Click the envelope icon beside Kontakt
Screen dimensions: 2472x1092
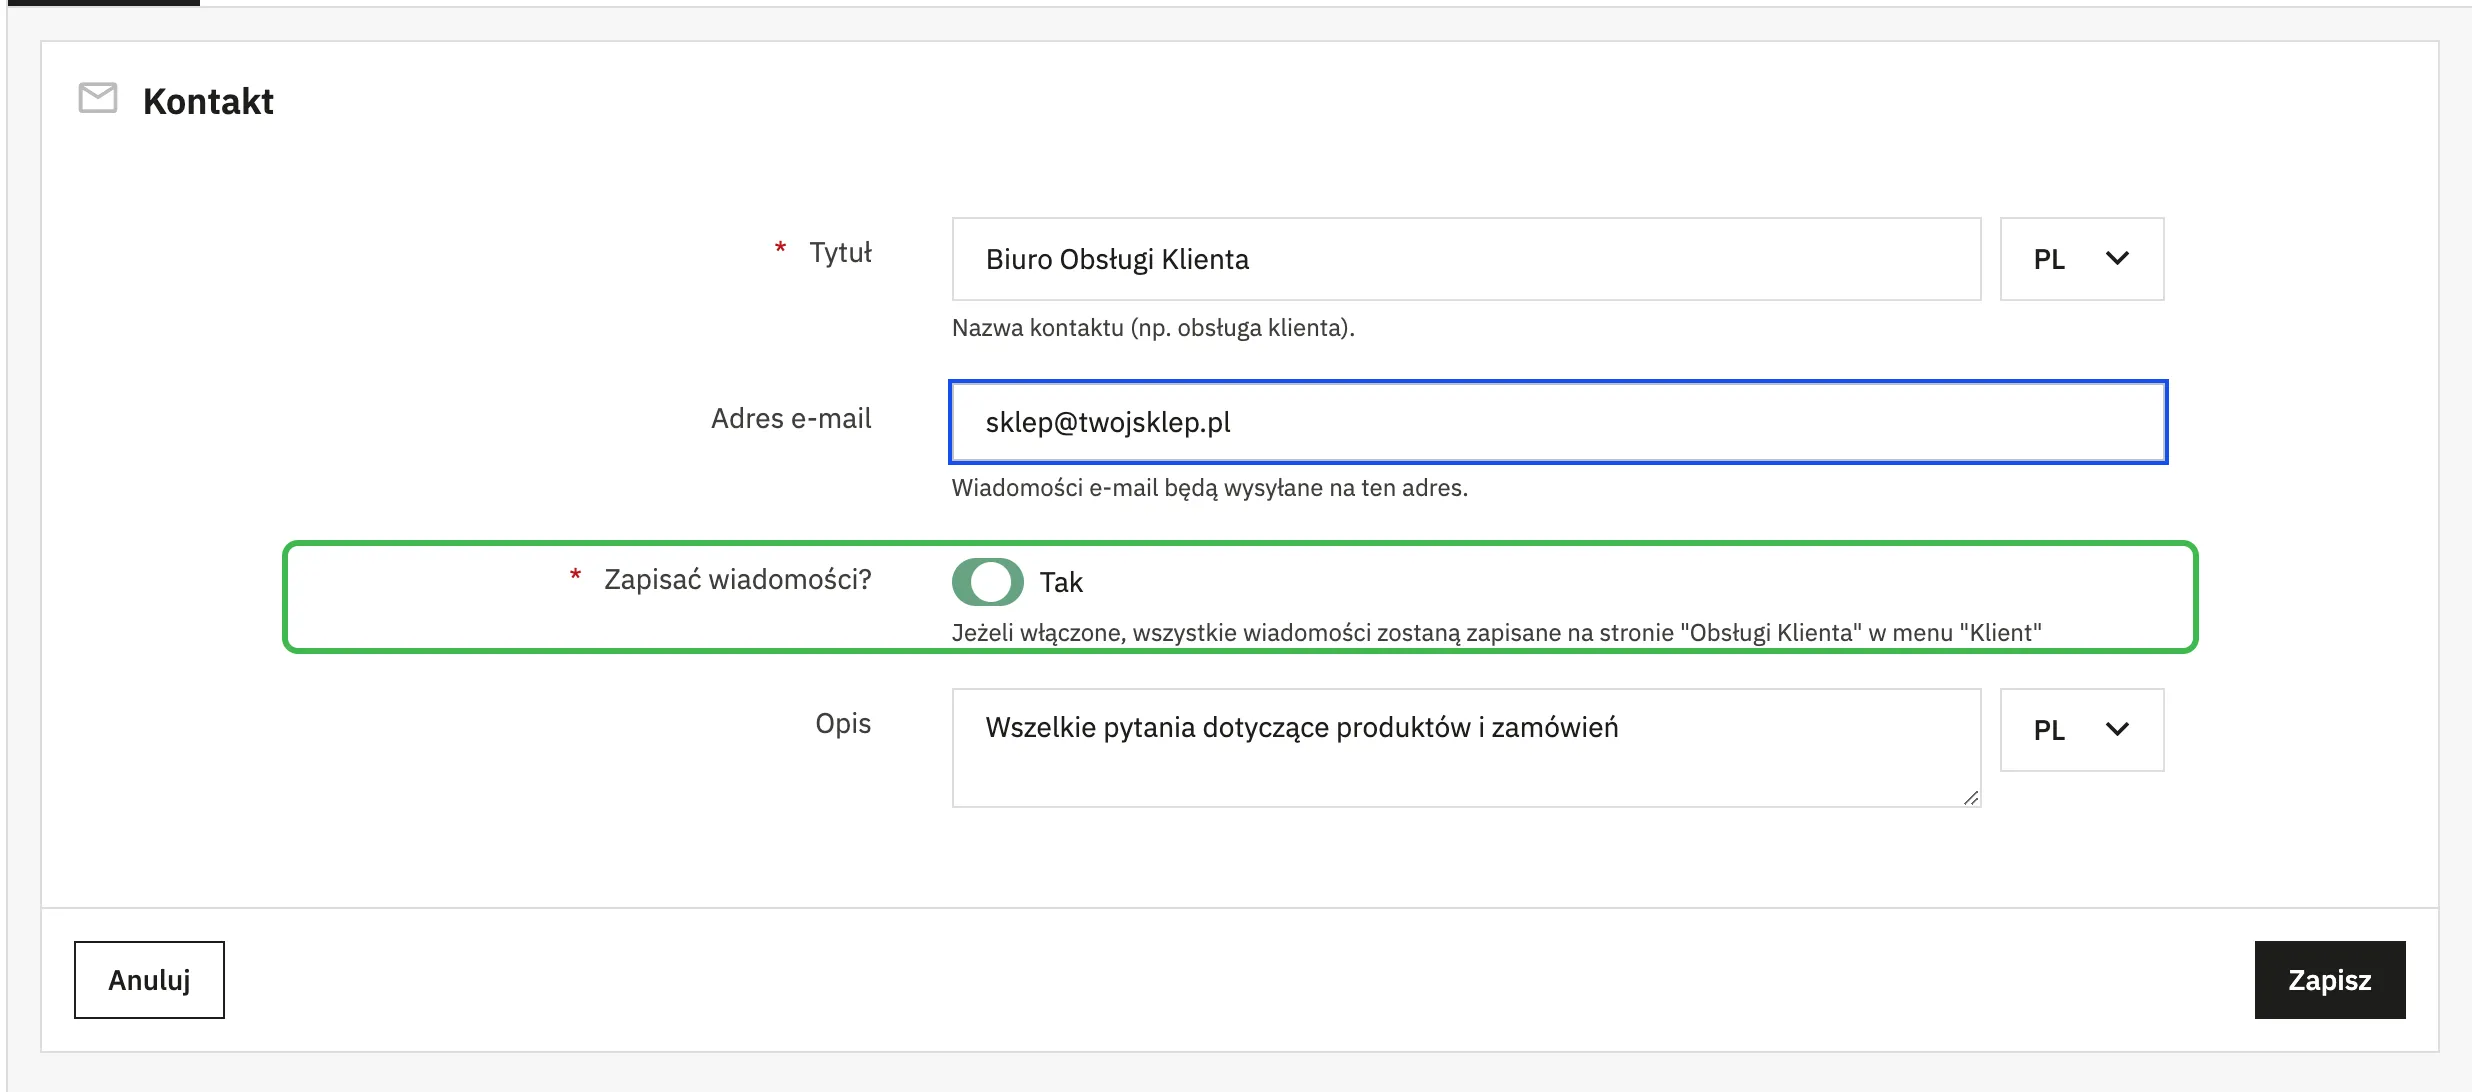point(98,98)
